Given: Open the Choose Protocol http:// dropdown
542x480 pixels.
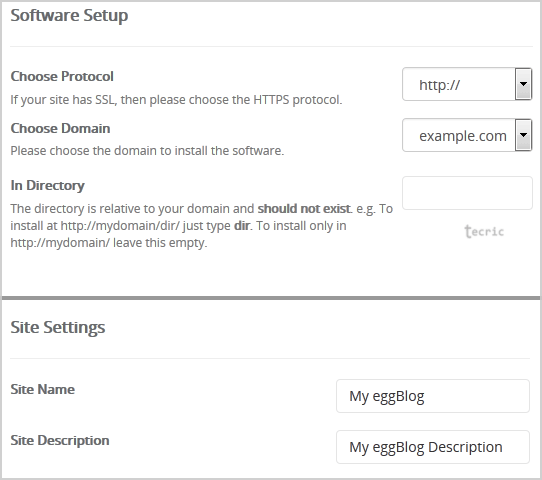Looking at the screenshot, I should [467, 84].
